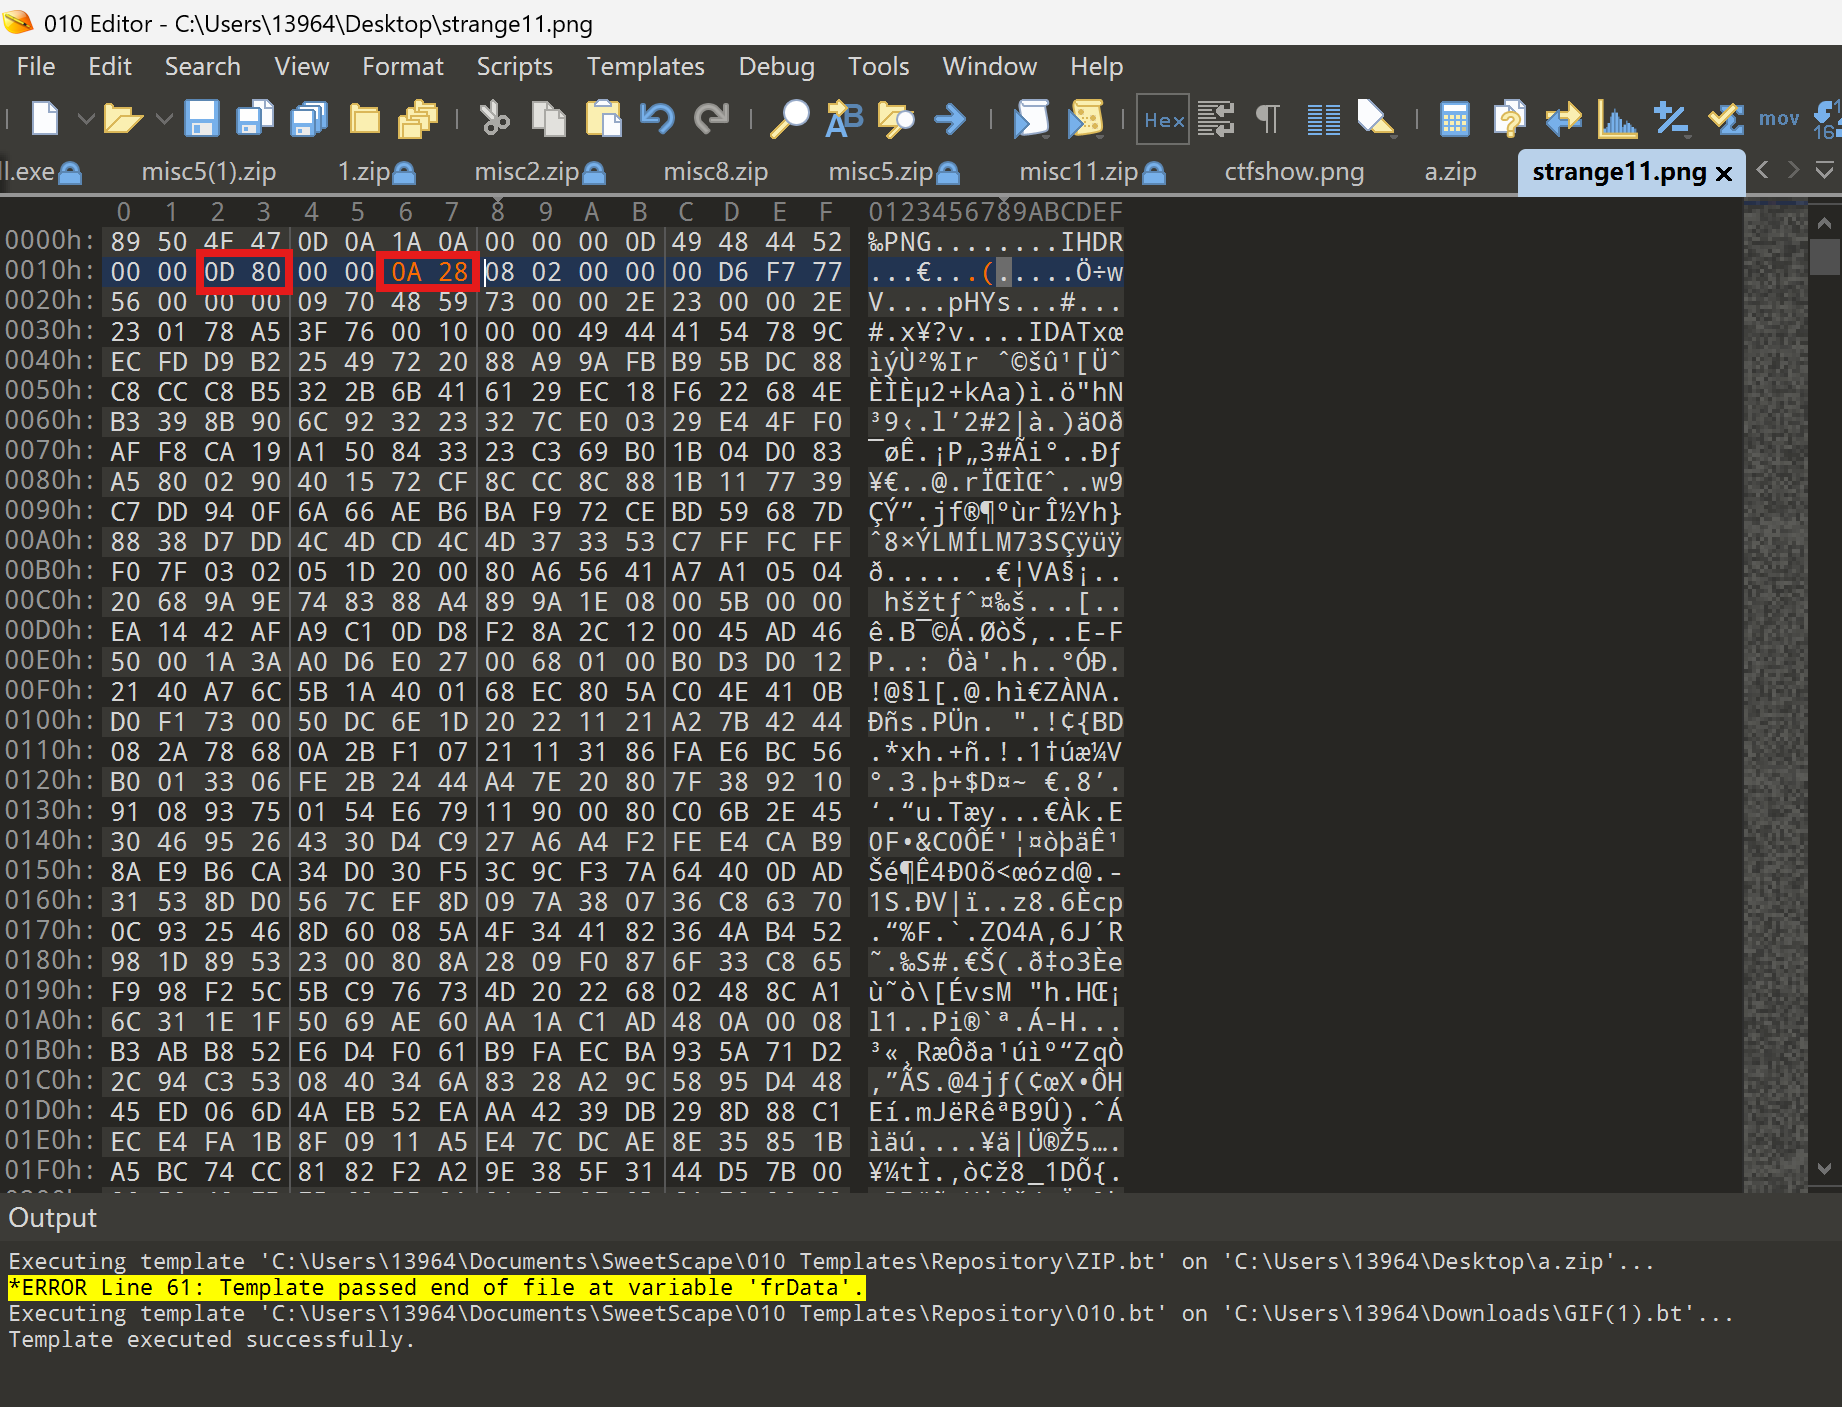
Task: Open the View menu
Action: [x=302, y=67]
